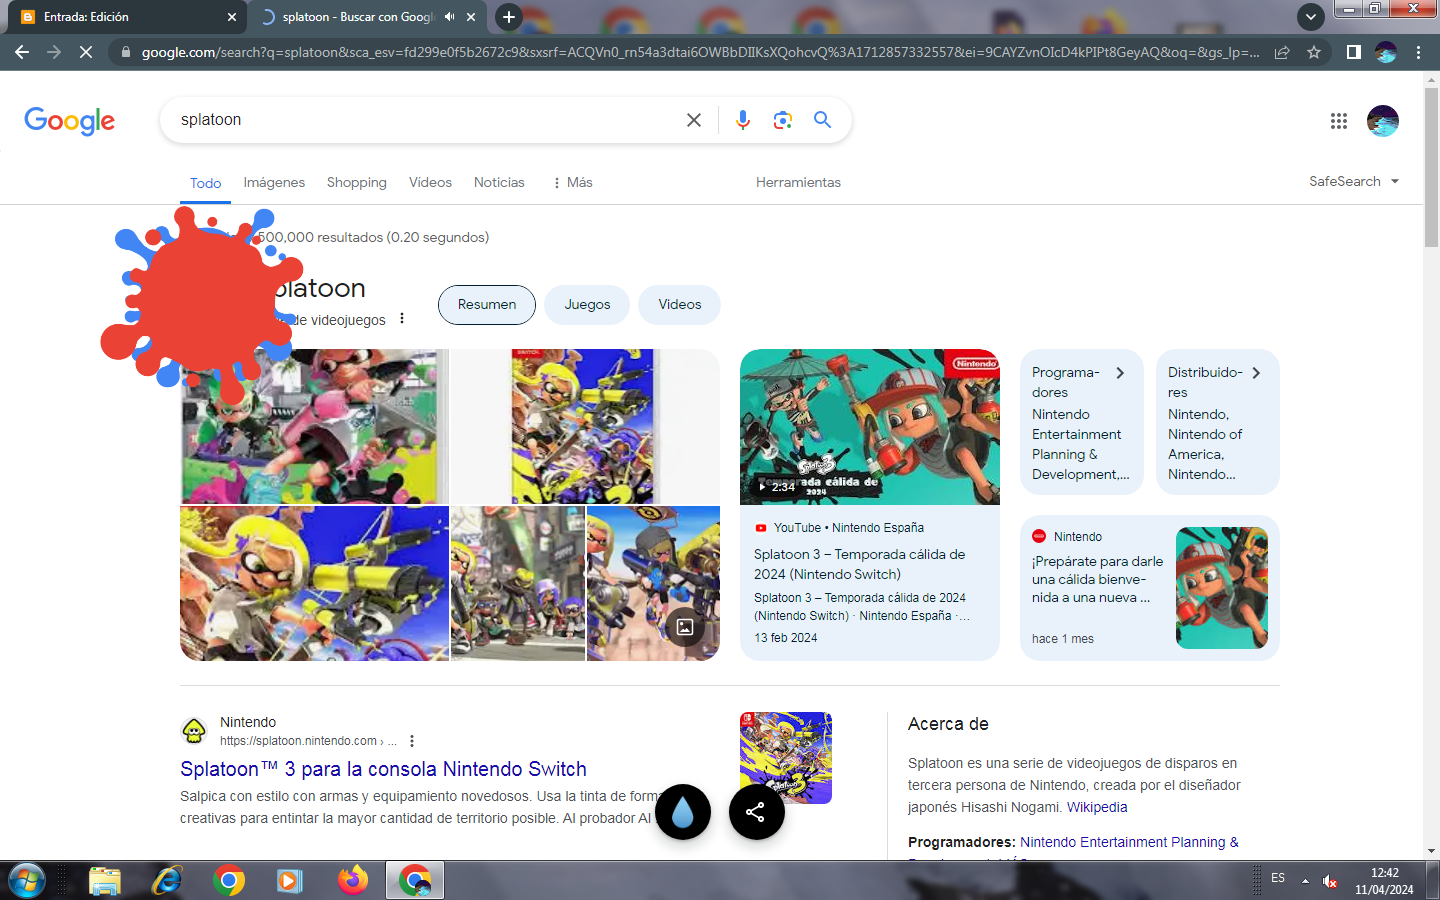The image size is (1440, 900).
Task: Open Nintendo Entertainment Planning & programmer link
Action: [1129, 842]
